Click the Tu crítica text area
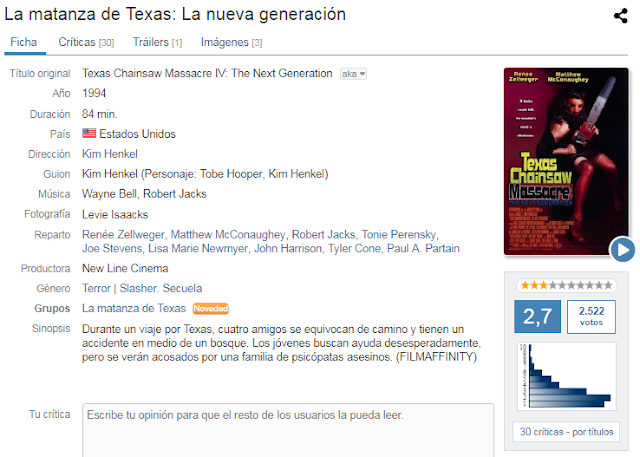This screenshot has height=457, width=640. (x=288, y=430)
